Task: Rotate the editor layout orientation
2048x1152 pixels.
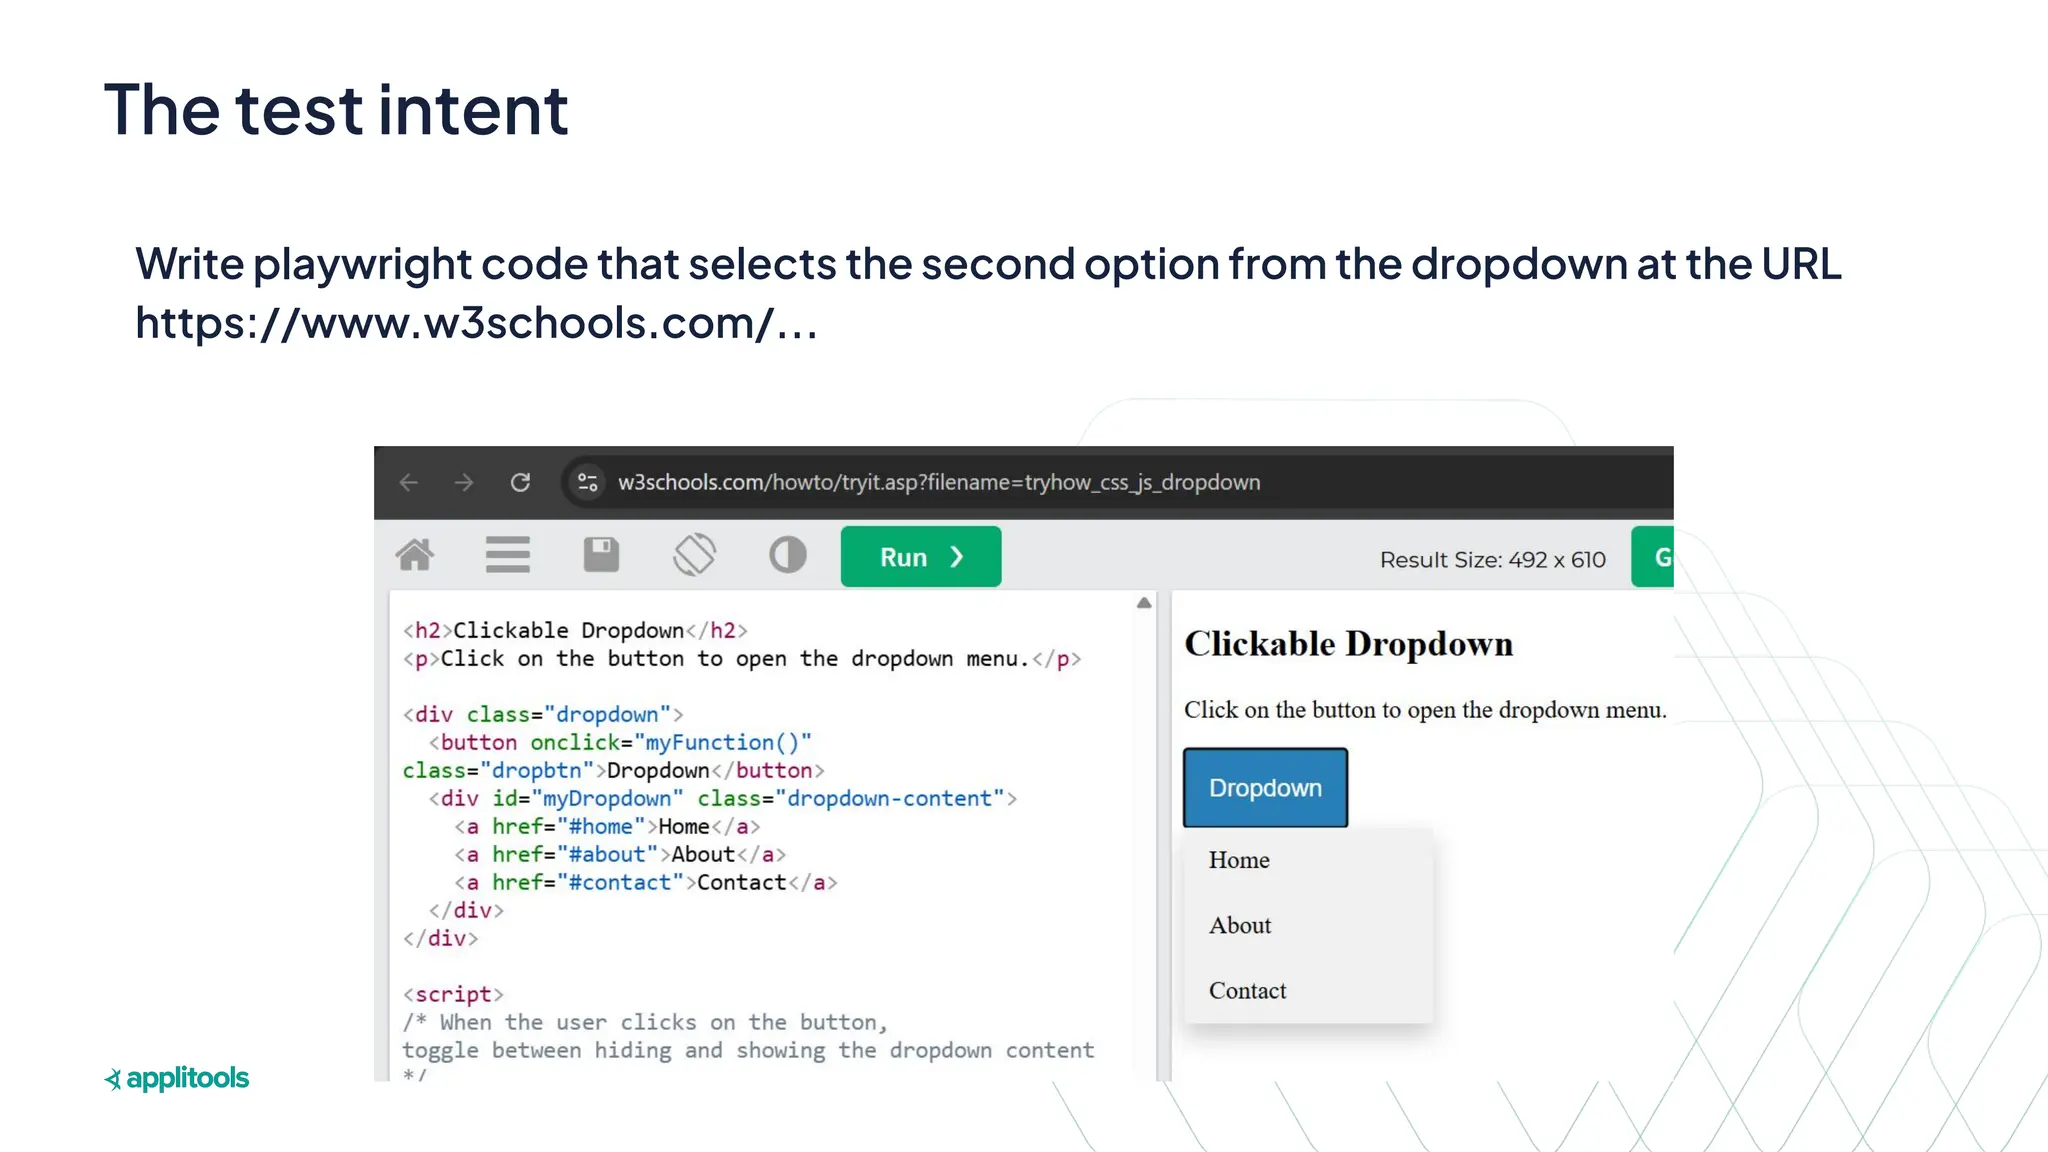Action: coord(694,555)
